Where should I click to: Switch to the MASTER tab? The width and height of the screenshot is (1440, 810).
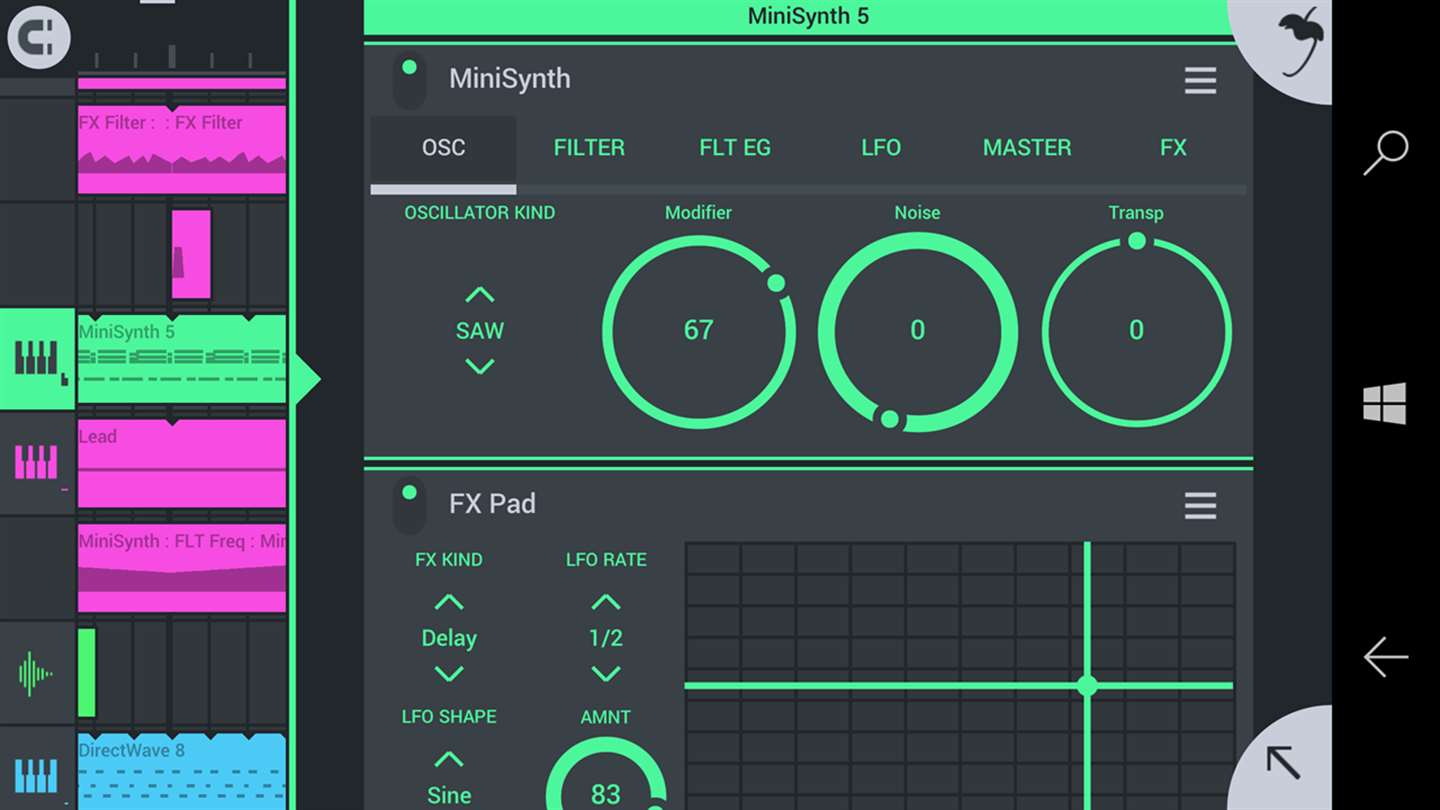(x=1027, y=148)
